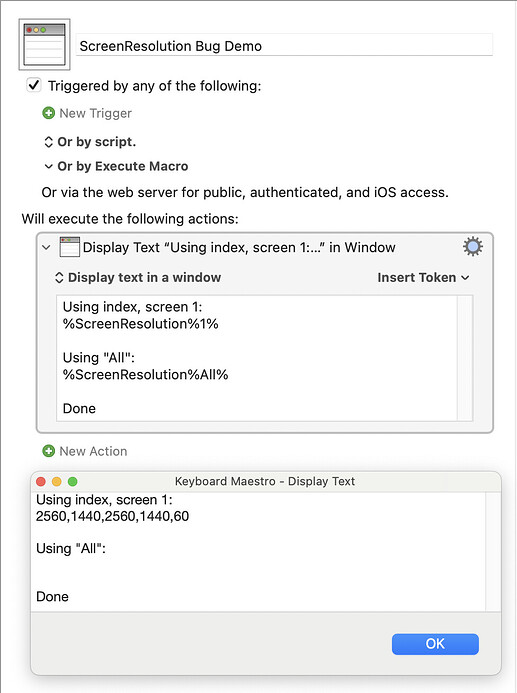The image size is (517, 693).
Task: Click the Display Text action window icon
Action: 69,247
